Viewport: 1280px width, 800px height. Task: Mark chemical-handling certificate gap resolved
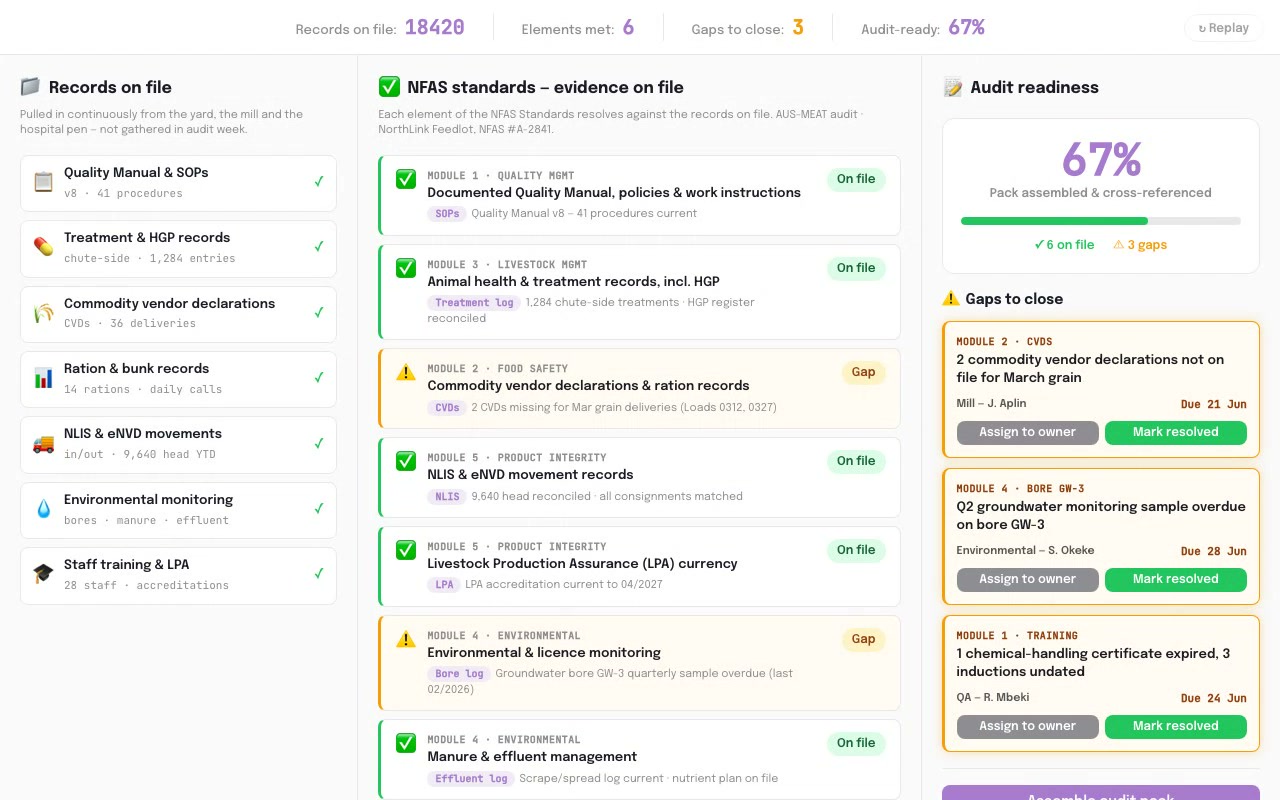click(x=1175, y=726)
